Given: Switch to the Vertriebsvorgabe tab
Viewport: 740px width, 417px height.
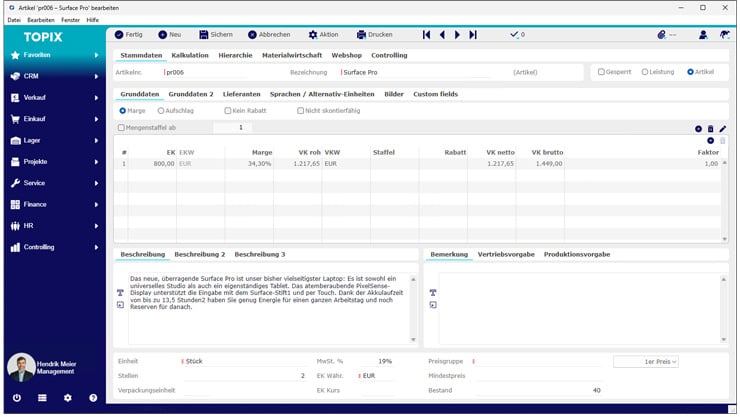Looking at the screenshot, I should (505, 254).
